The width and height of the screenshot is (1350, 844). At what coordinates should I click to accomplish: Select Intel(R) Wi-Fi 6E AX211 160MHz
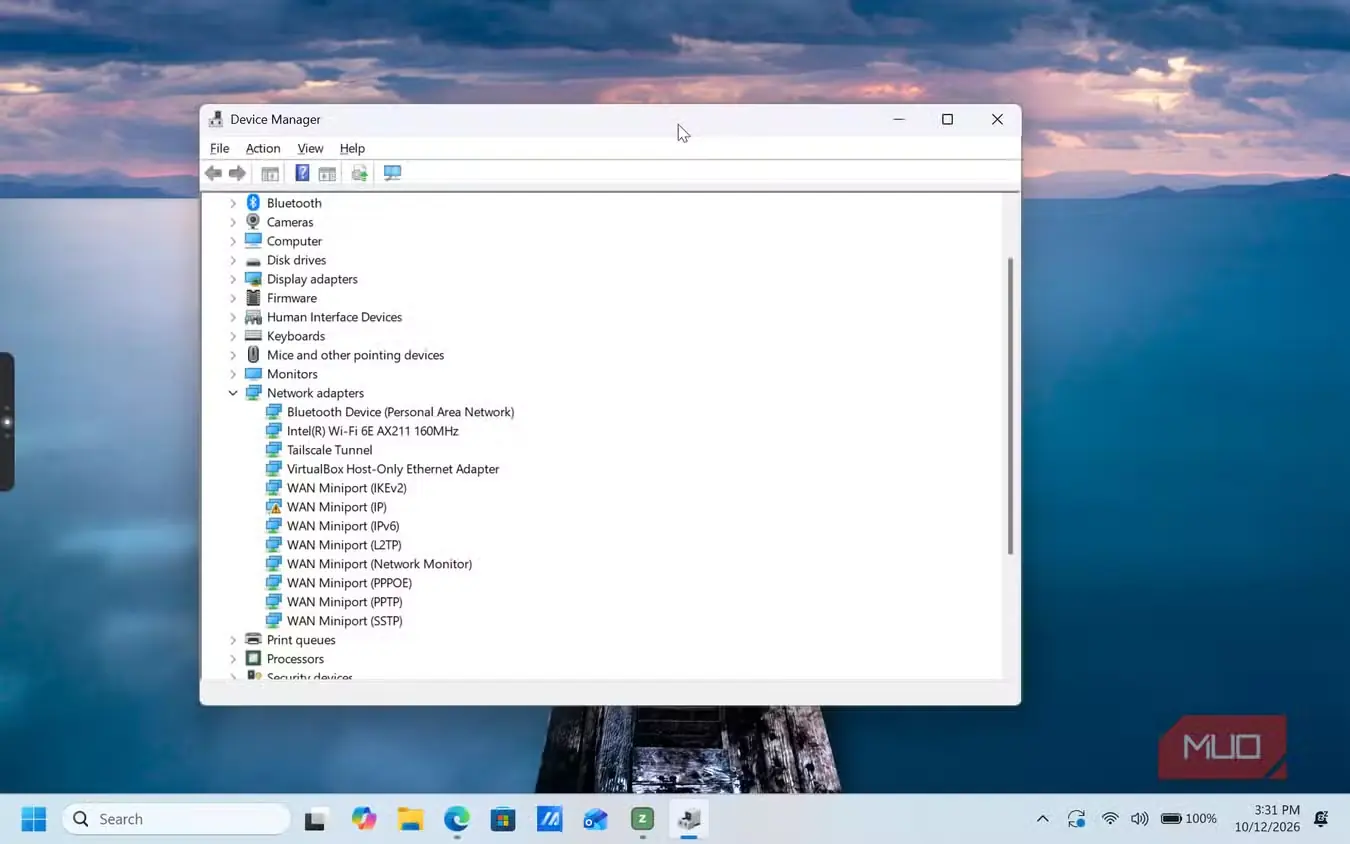[372, 431]
